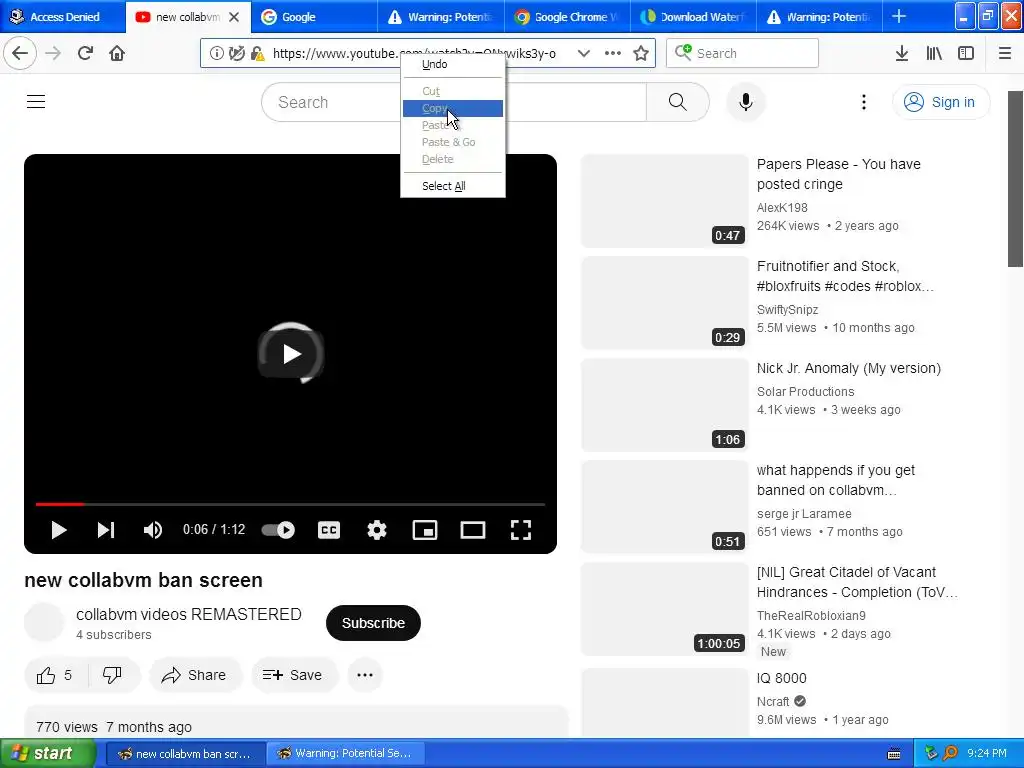
Task: Switch to the Download Waterfox tab
Action: (x=694, y=17)
